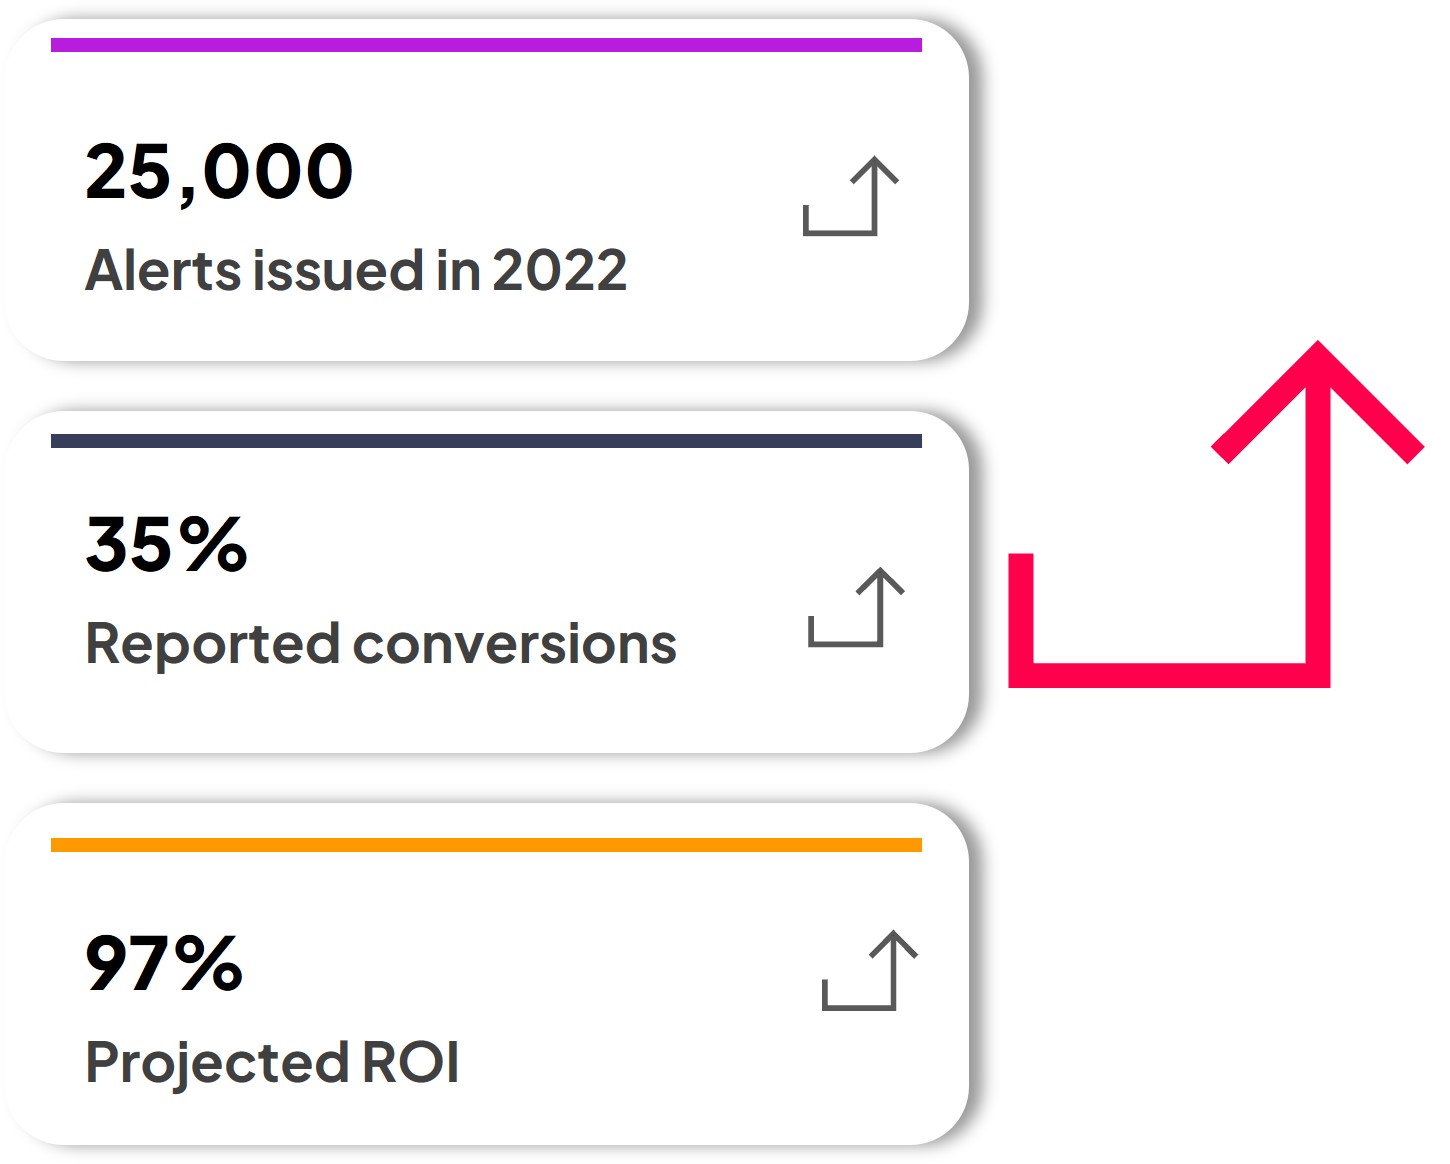Click the arrow icon in the Projected ROI card
Screen dimensions: 1450x1164
pos(870,970)
